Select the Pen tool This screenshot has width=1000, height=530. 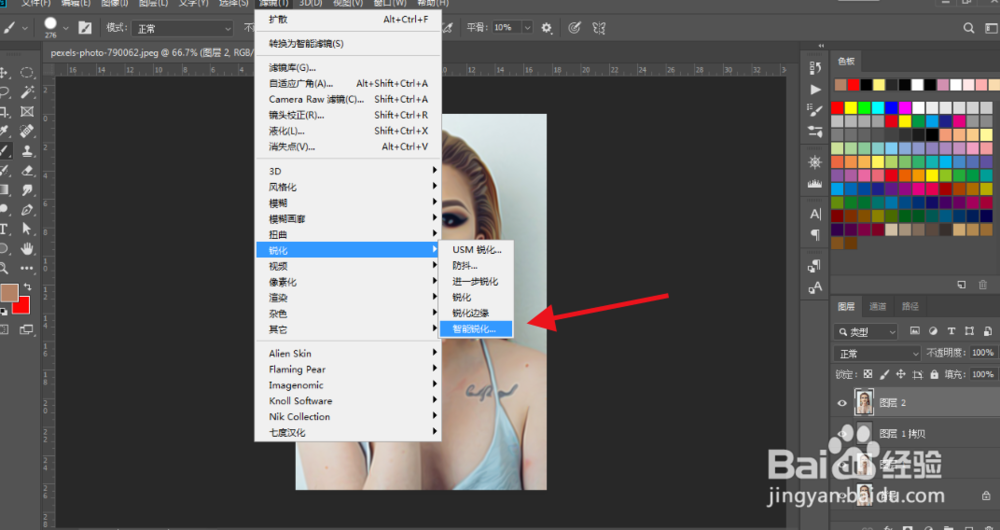coord(27,209)
